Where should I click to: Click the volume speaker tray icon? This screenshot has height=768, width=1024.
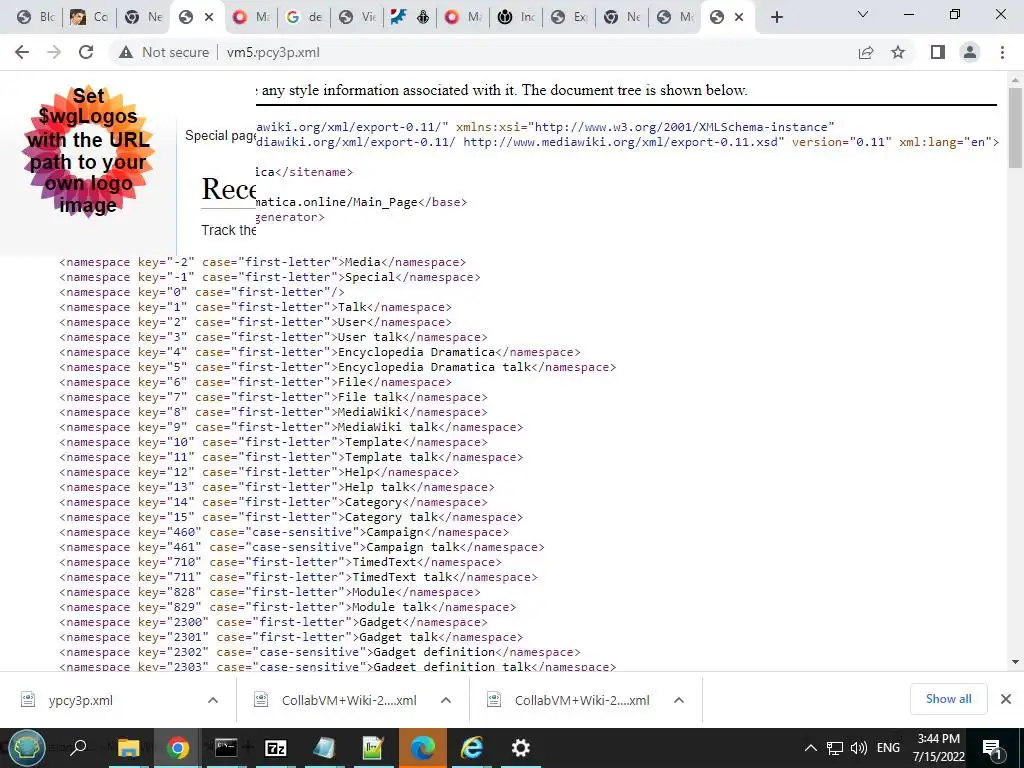[x=859, y=748]
